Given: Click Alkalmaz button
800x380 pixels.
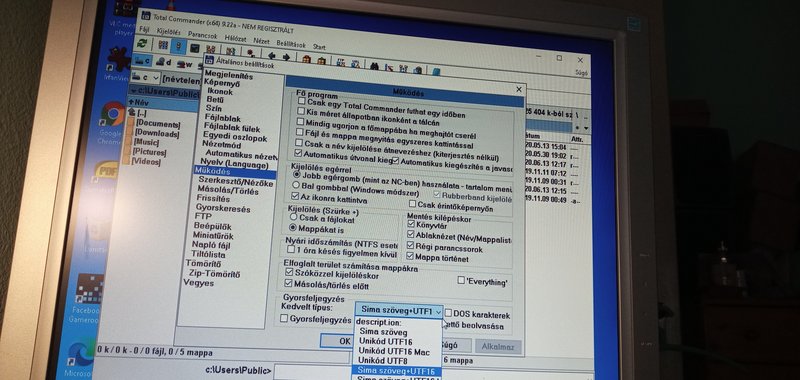Looking at the screenshot, I should pos(498,347).
